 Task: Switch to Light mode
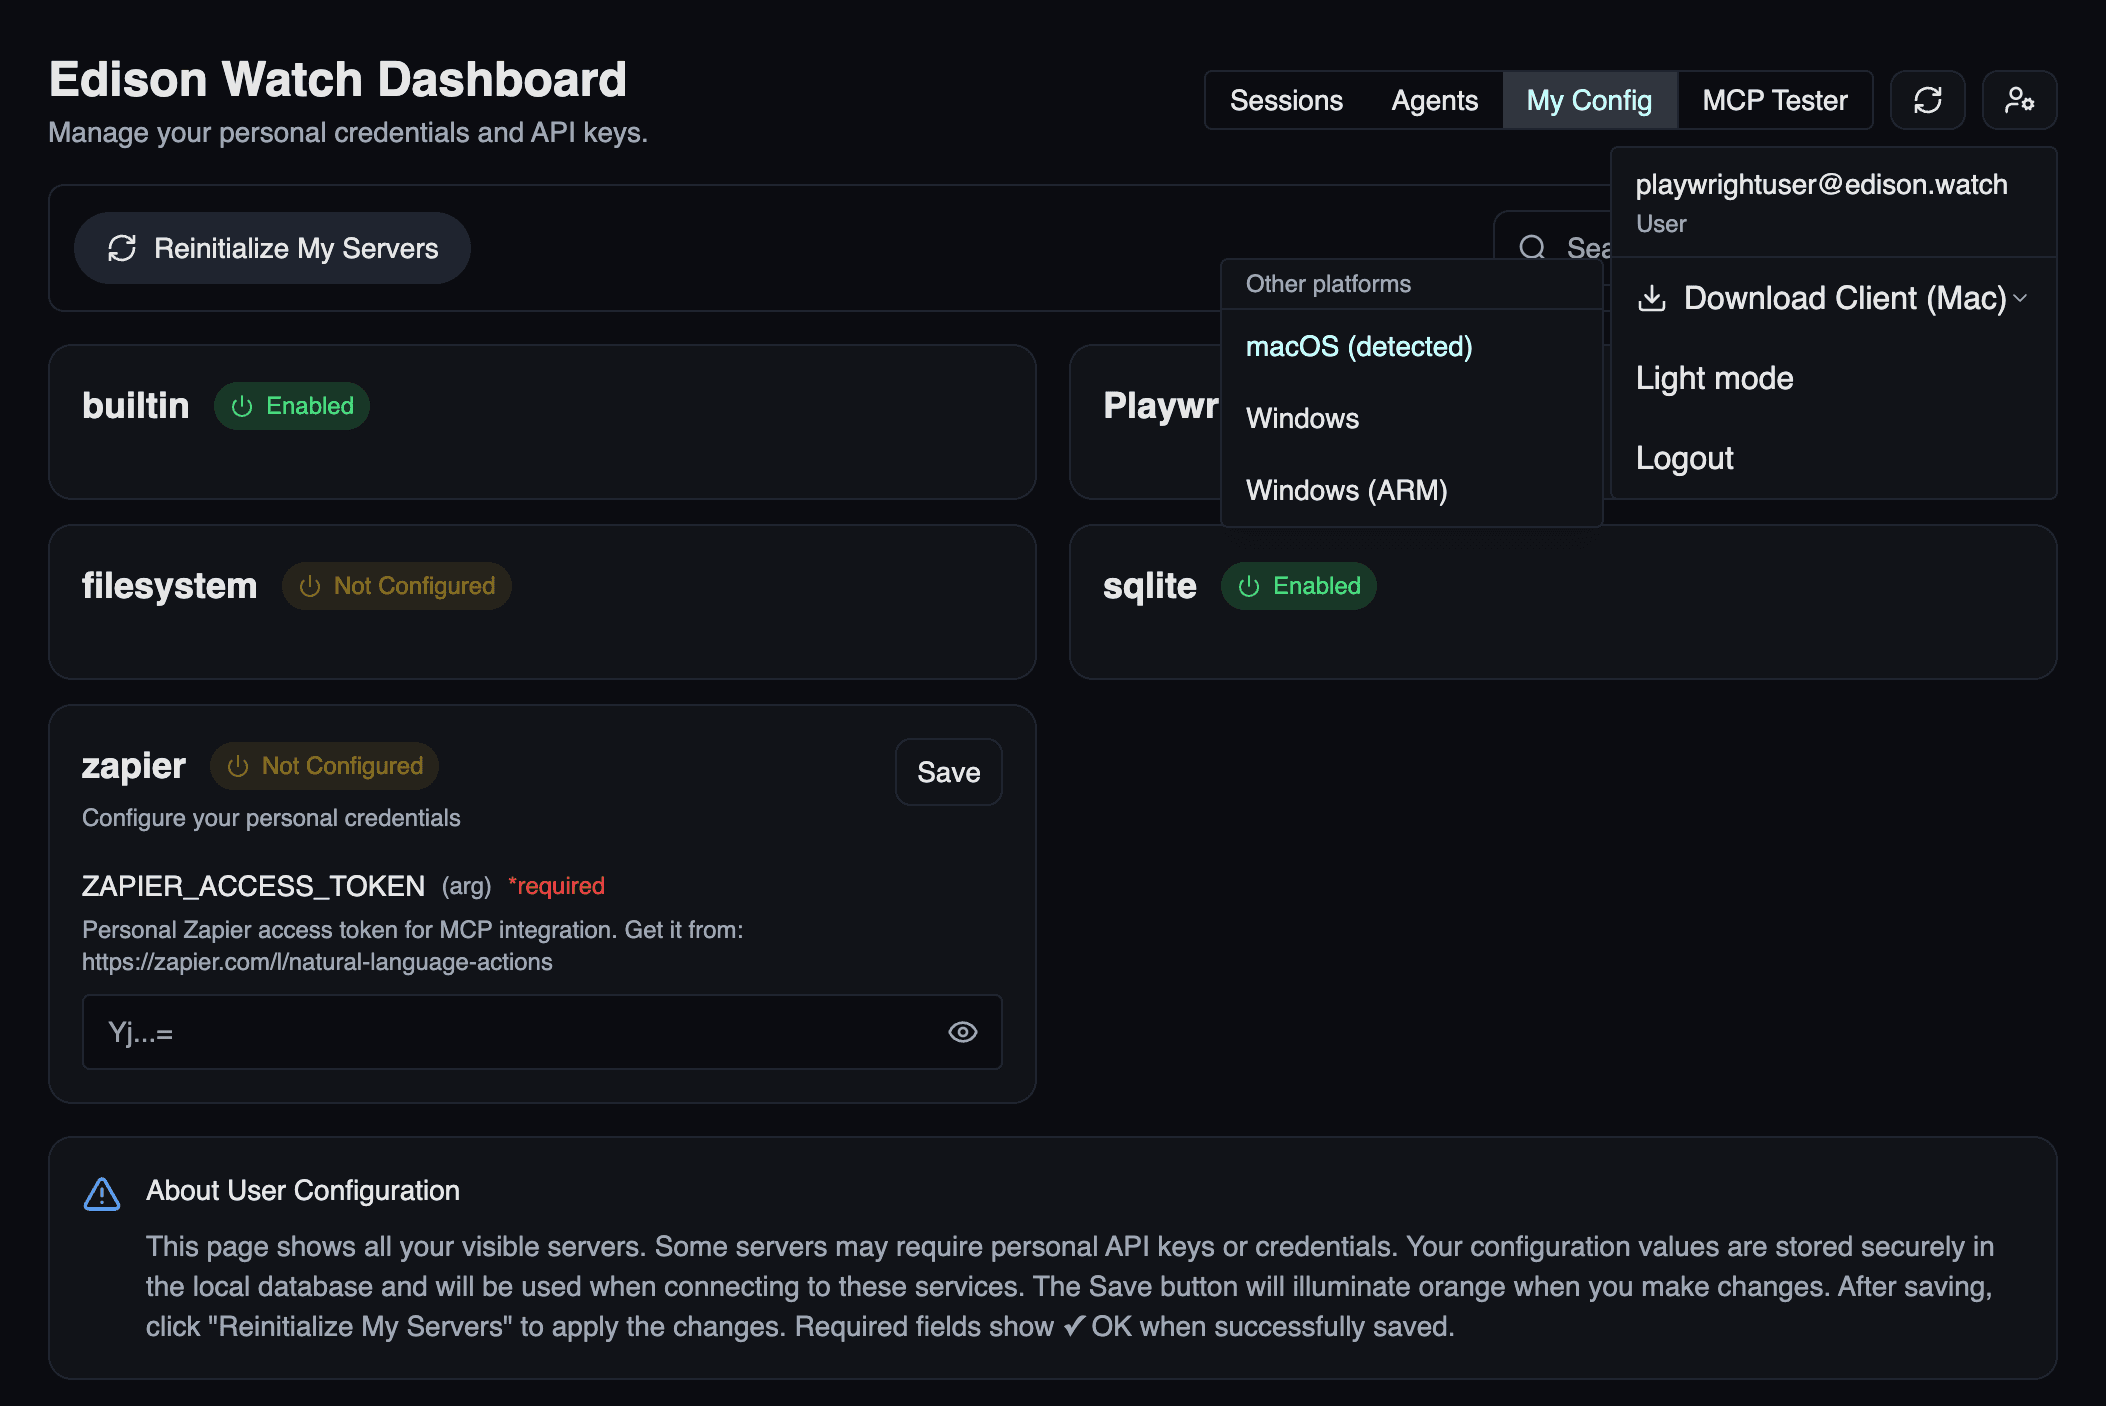pos(1714,378)
